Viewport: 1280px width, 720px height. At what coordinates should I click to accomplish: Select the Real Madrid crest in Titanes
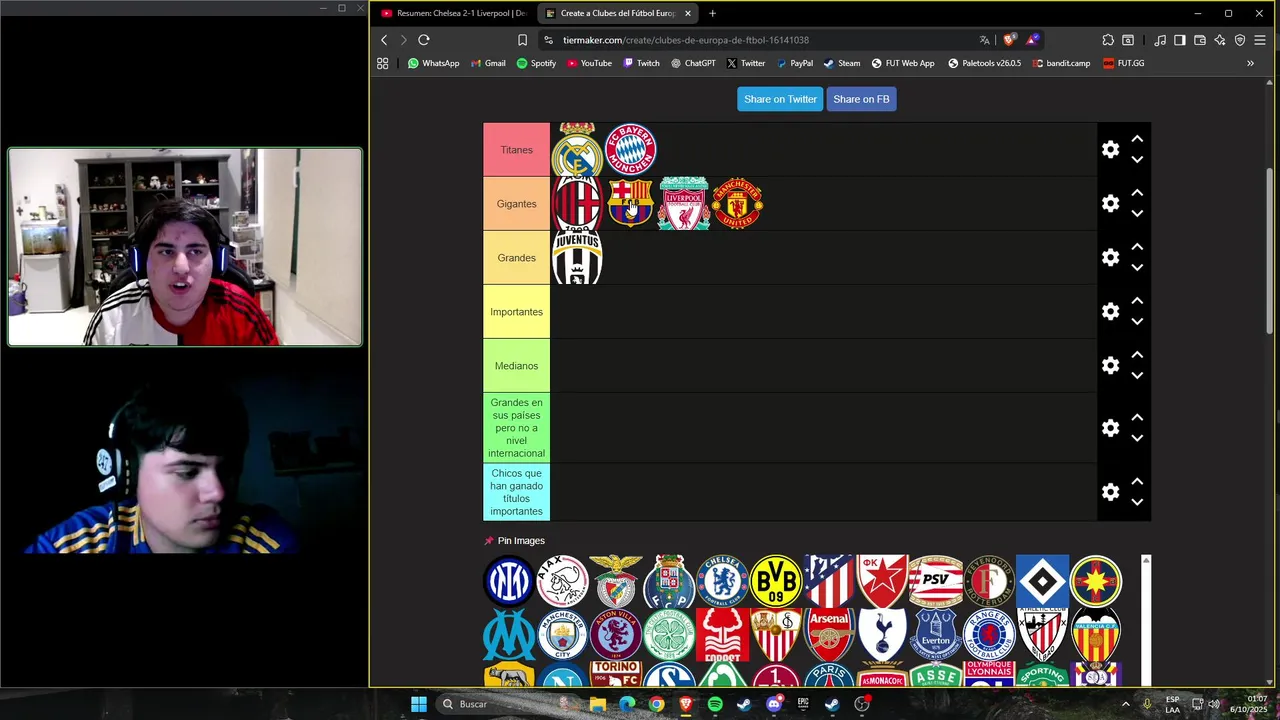(577, 150)
